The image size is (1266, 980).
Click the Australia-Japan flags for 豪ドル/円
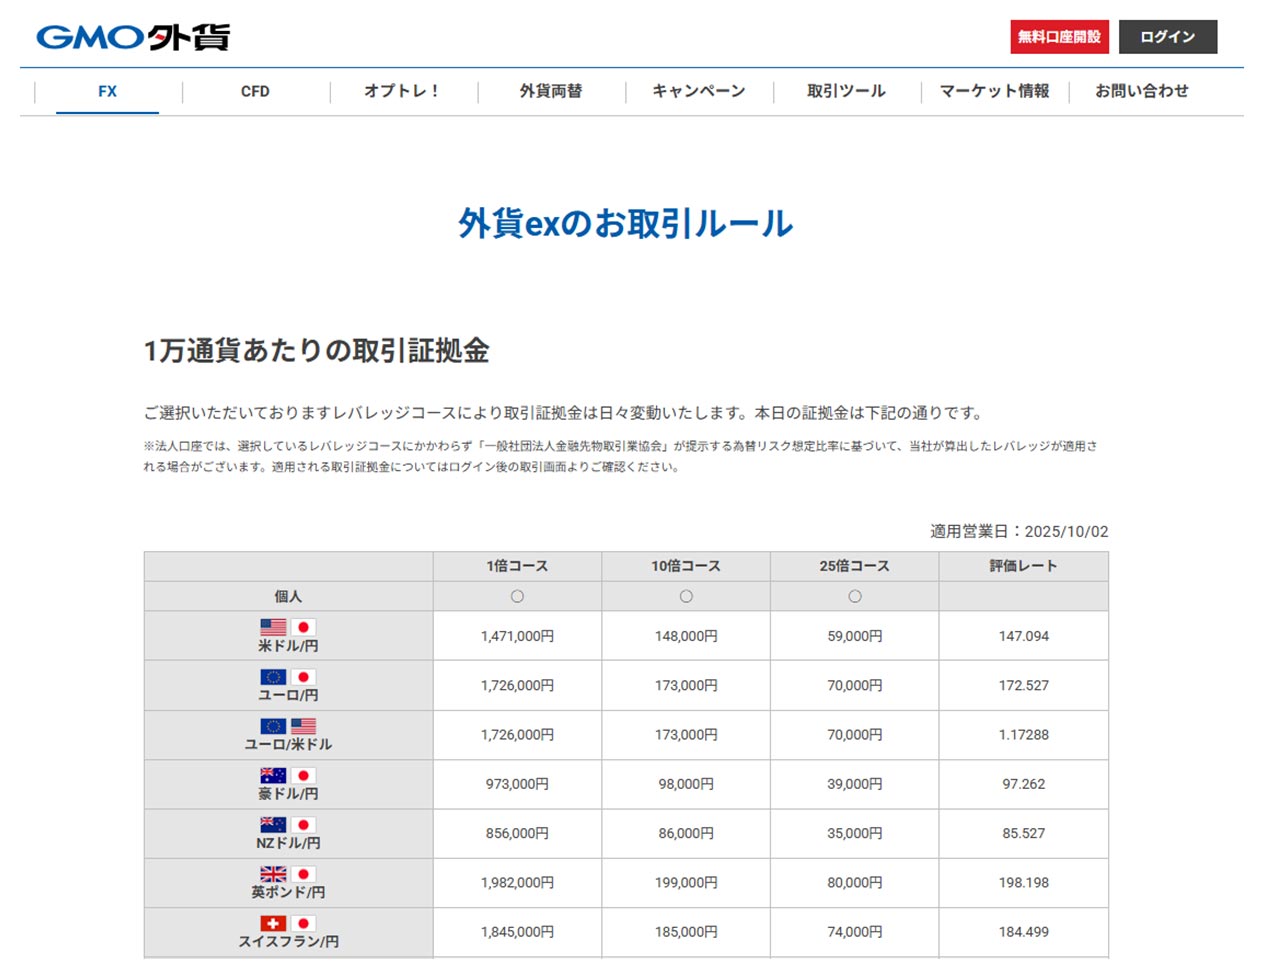[x=288, y=775]
